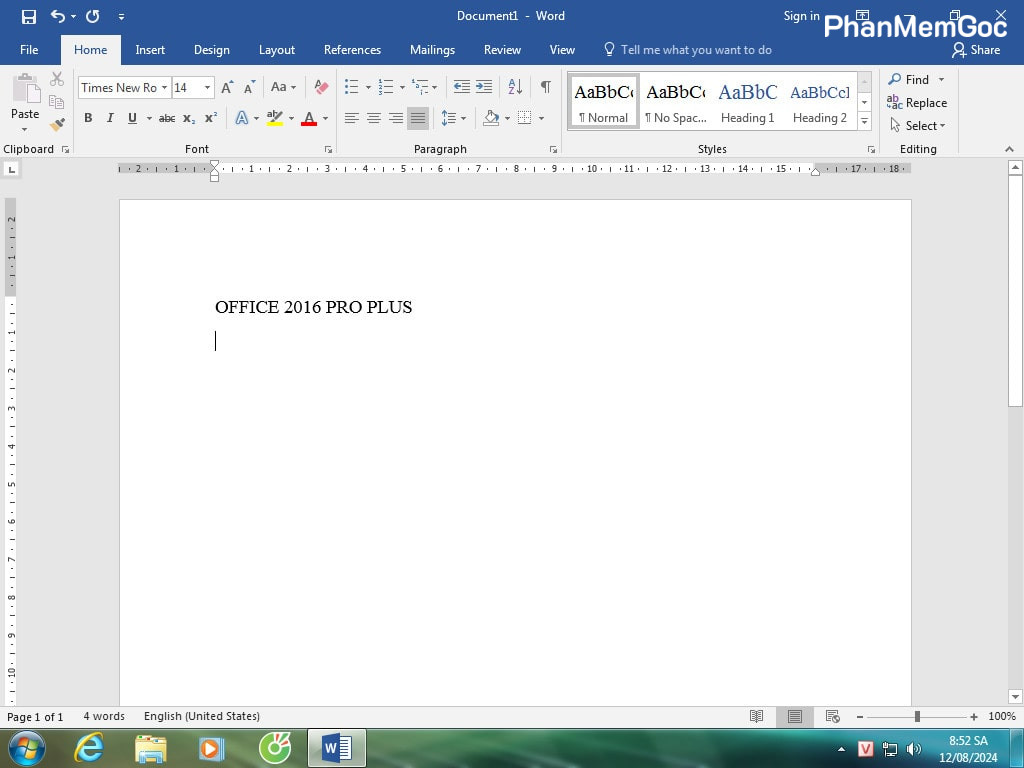
Task: Expand the Line Spacing dropdown
Action: [x=462, y=118]
